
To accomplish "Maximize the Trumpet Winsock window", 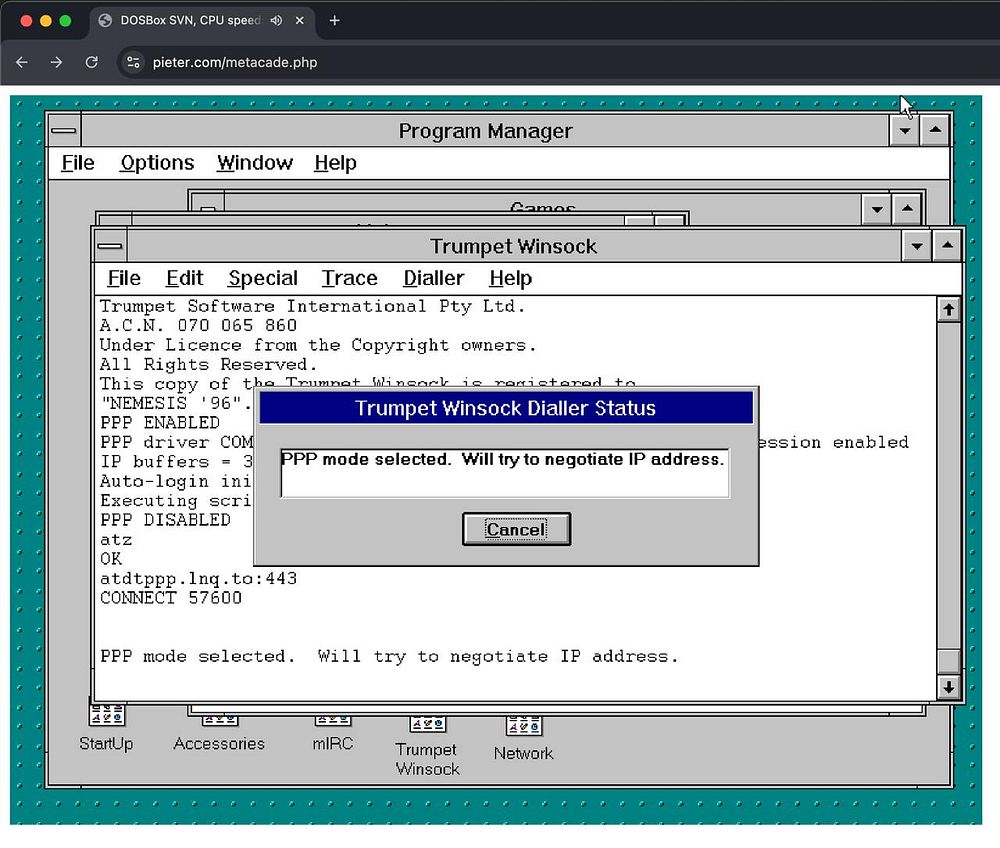I will click(948, 246).
